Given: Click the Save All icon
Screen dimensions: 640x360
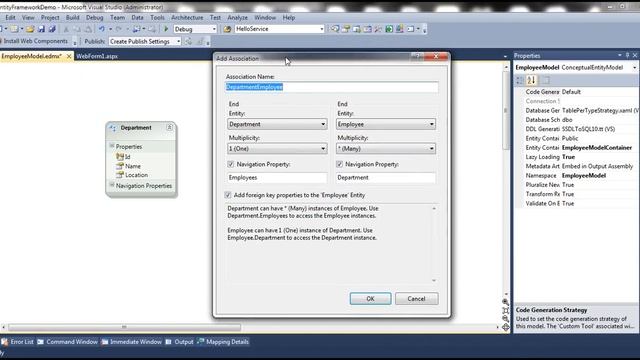Looking at the screenshot, I should click(x=52, y=29).
